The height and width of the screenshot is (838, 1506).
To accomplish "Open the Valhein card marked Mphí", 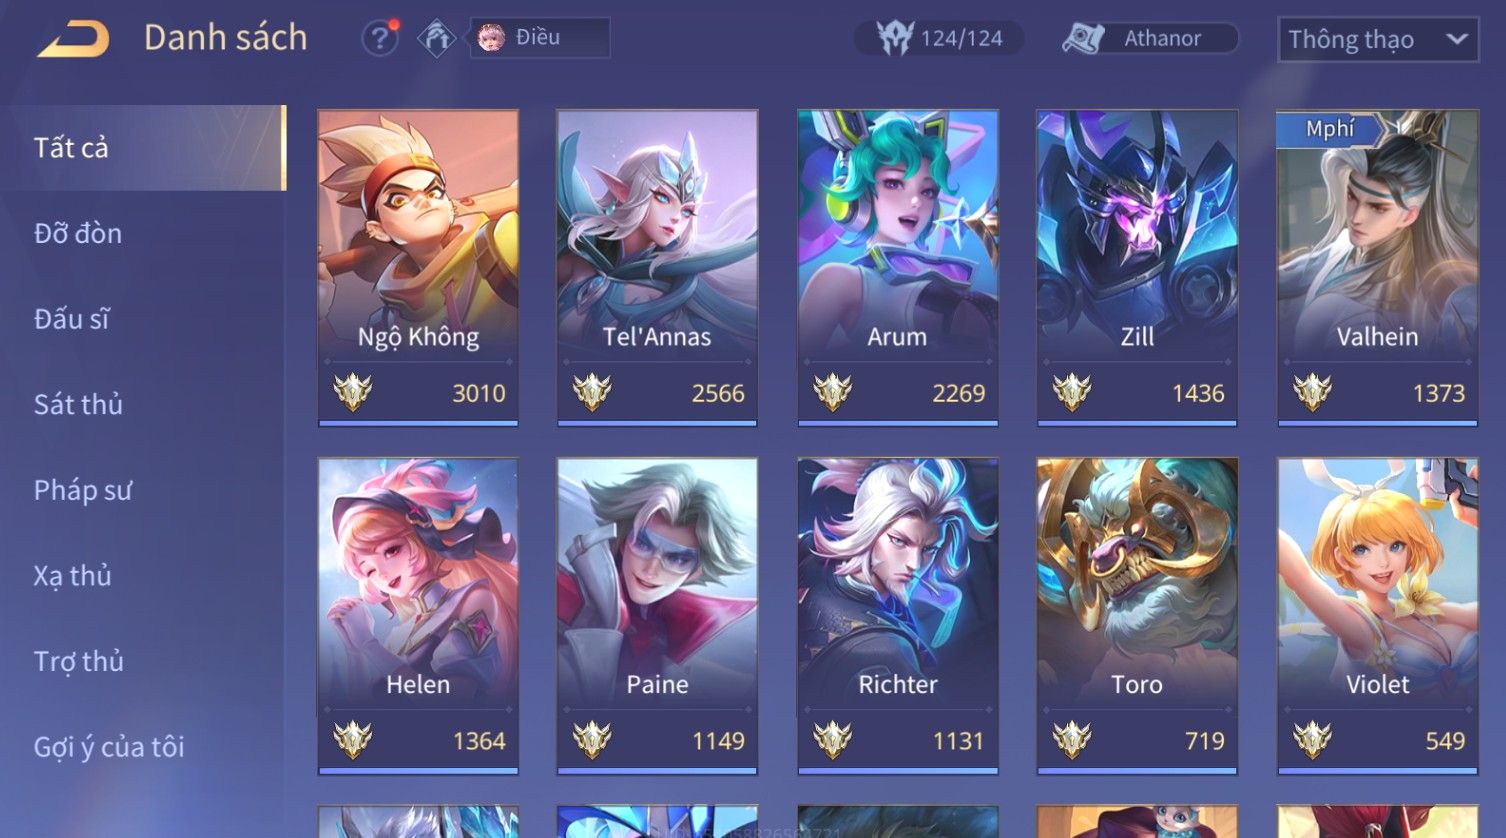I will [x=1377, y=268].
